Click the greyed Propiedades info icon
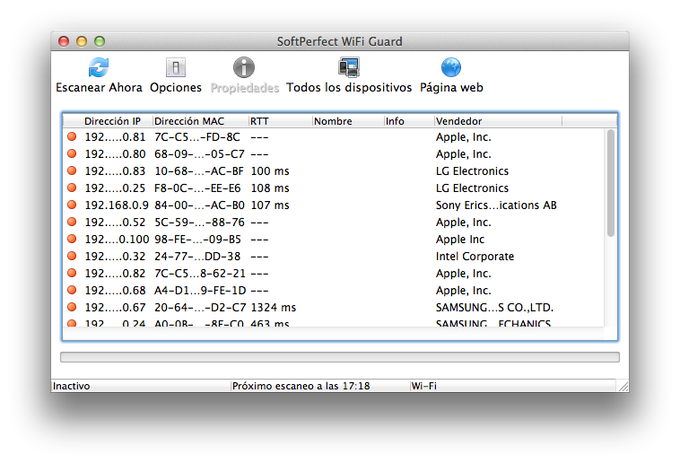Screen dimensions: 680x463 tap(244, 68)
